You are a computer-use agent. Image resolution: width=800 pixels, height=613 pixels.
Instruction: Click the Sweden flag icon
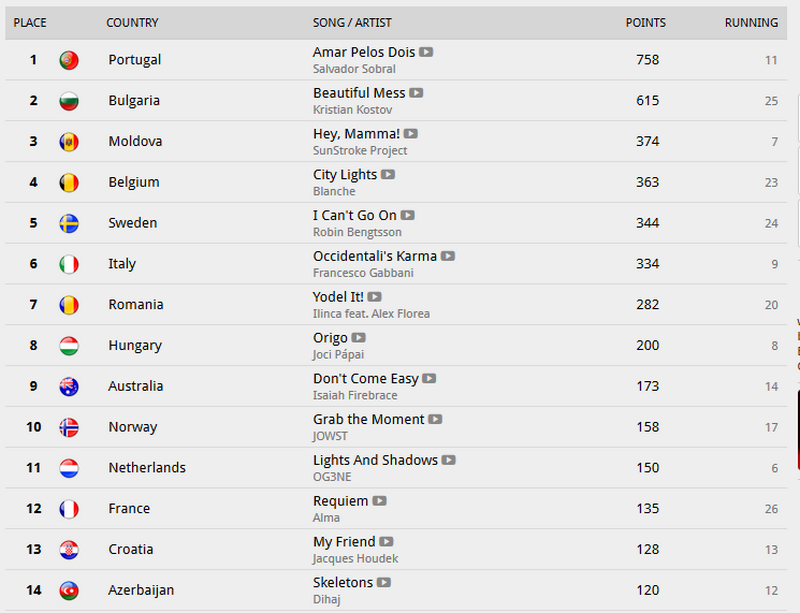pos(69,223)
